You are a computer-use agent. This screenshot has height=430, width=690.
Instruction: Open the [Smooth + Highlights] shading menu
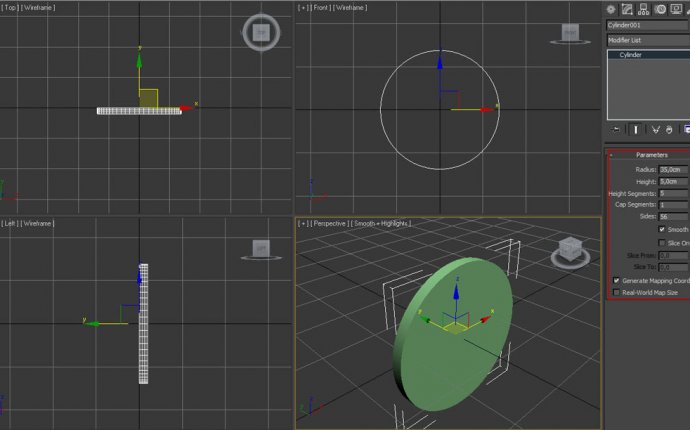click(x=381, y=224)
